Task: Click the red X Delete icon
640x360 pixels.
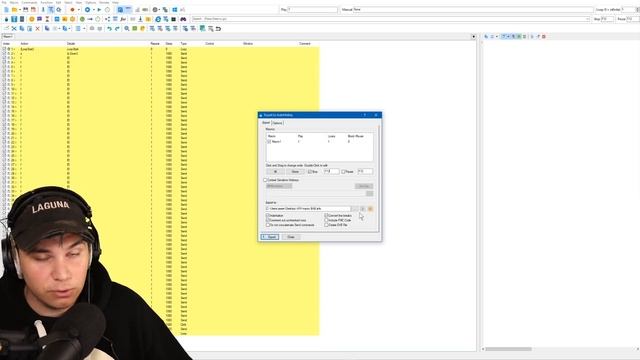Action: click(38, 29)
